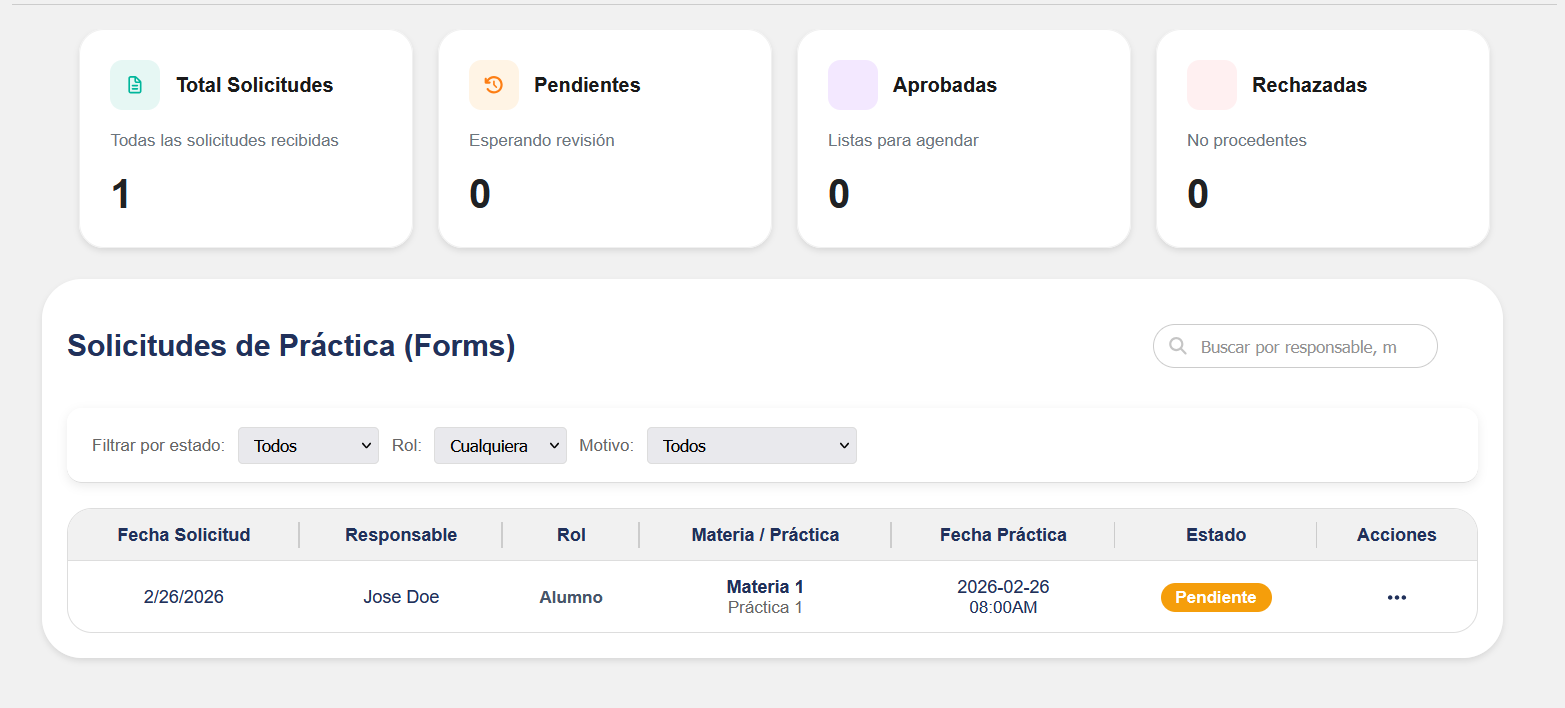
Task: Click the Solicitudes de Práctica heading
Action: click(290, 345)
